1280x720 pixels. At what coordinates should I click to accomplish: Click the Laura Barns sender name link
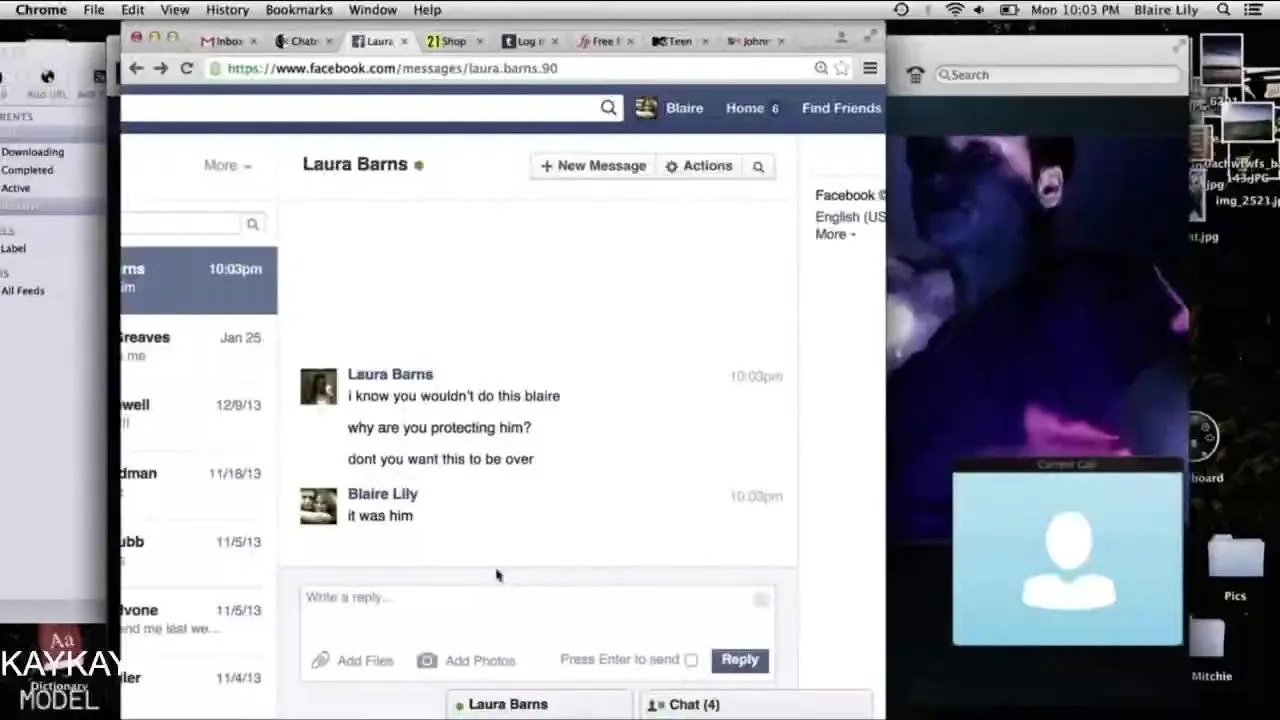(x=390, y=374)
